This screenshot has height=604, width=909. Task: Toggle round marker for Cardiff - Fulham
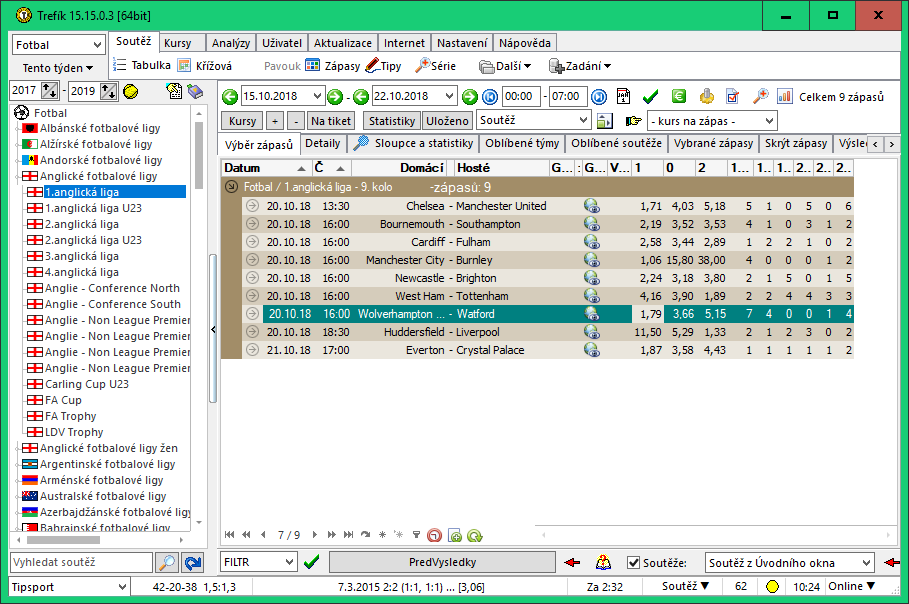tap(252, 242)
